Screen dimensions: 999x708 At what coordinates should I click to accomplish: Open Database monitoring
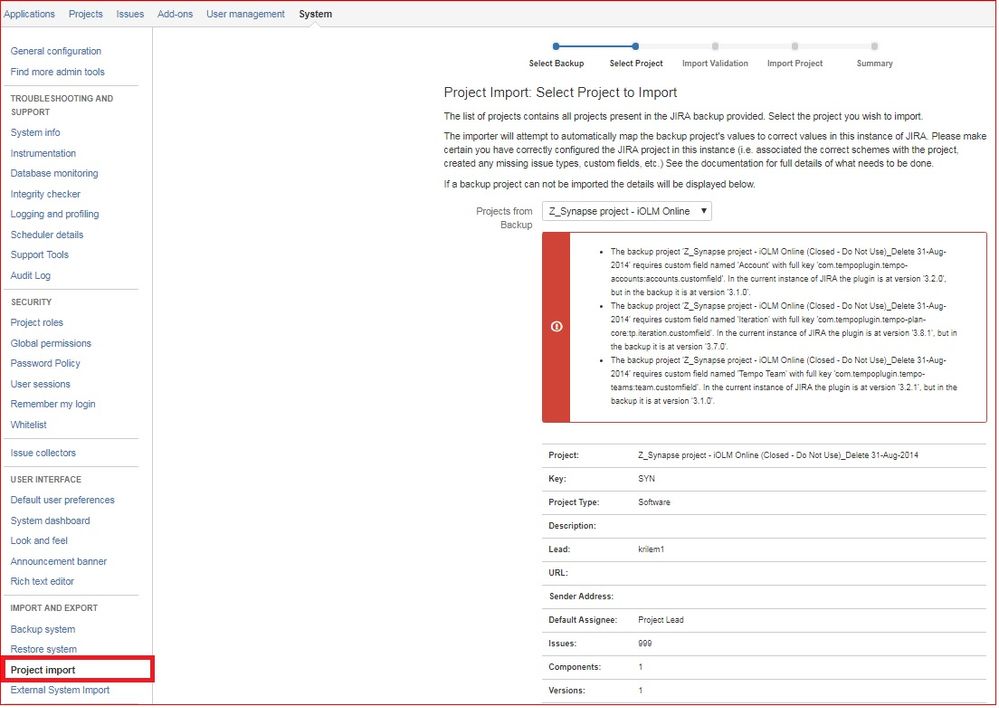pyautogui.click(x=54, y=173)
